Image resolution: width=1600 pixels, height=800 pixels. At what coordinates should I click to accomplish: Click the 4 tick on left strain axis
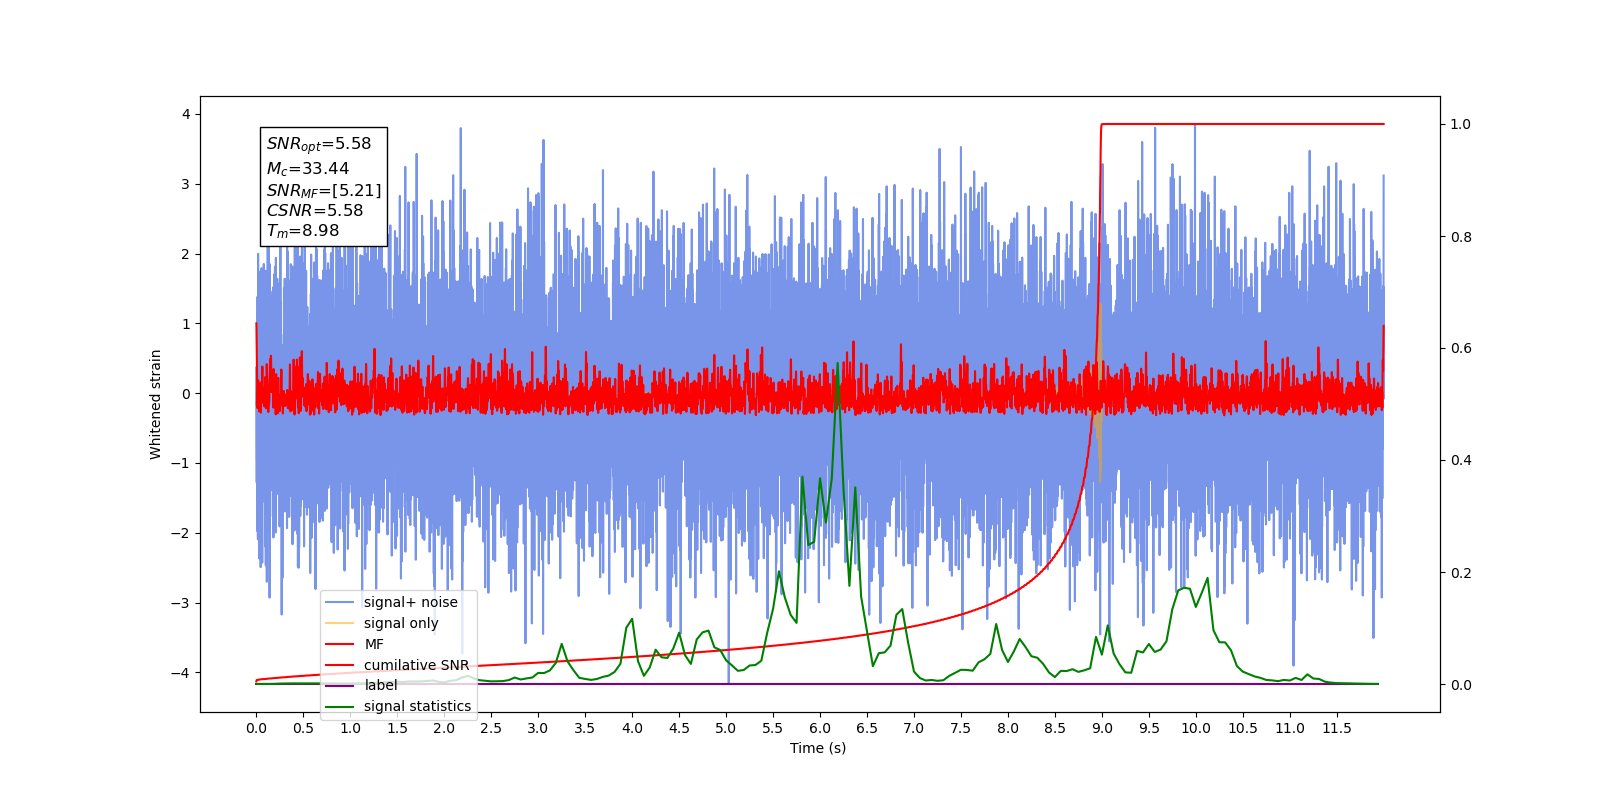click(x=186, y=114)
